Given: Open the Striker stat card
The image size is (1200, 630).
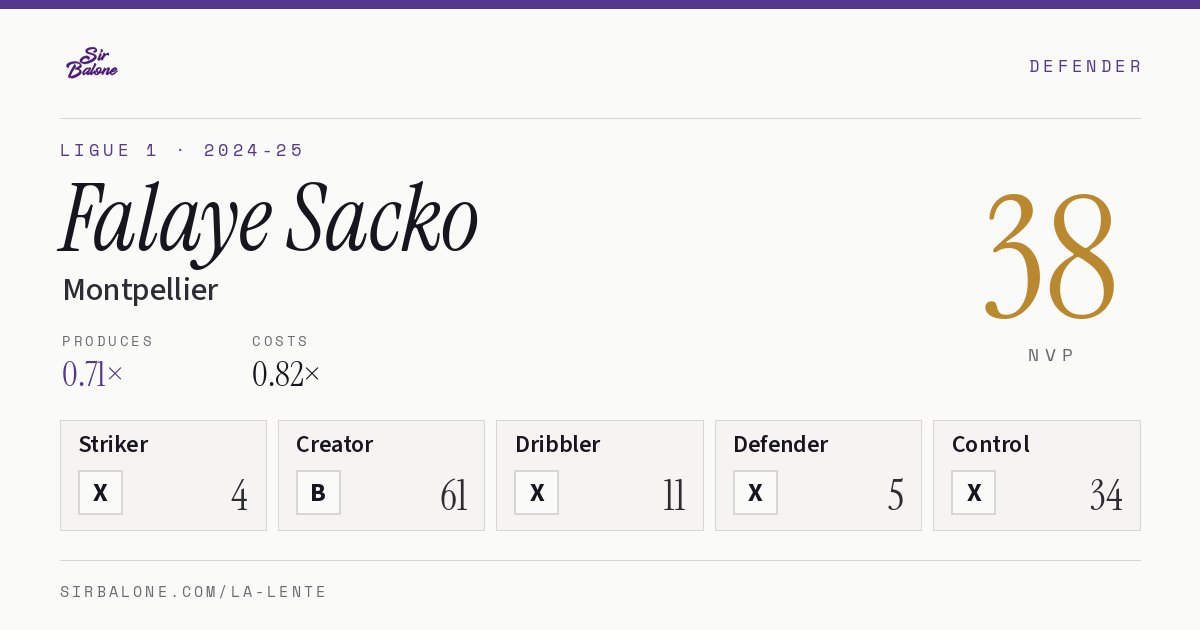Looking at the screenshot, I should 163,475.
